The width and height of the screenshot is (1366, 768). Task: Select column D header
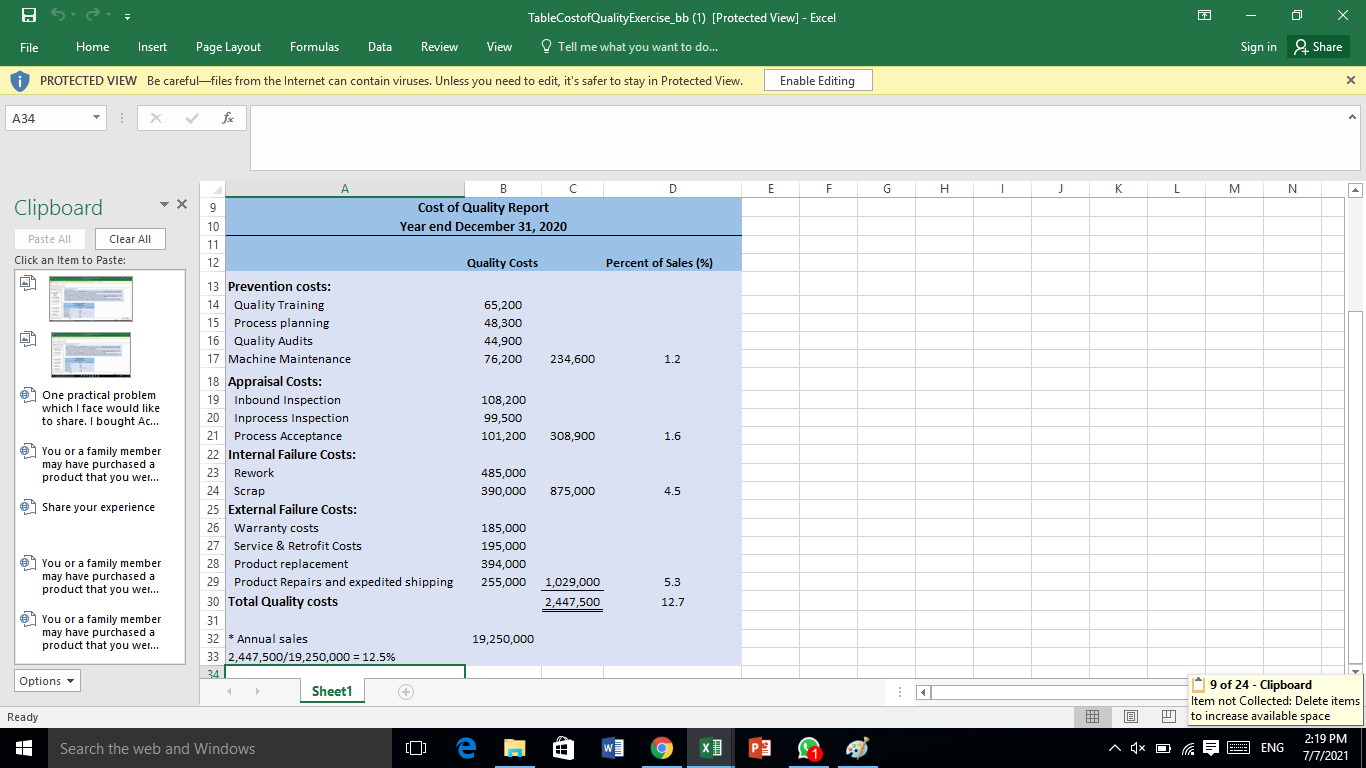(672, 188)
